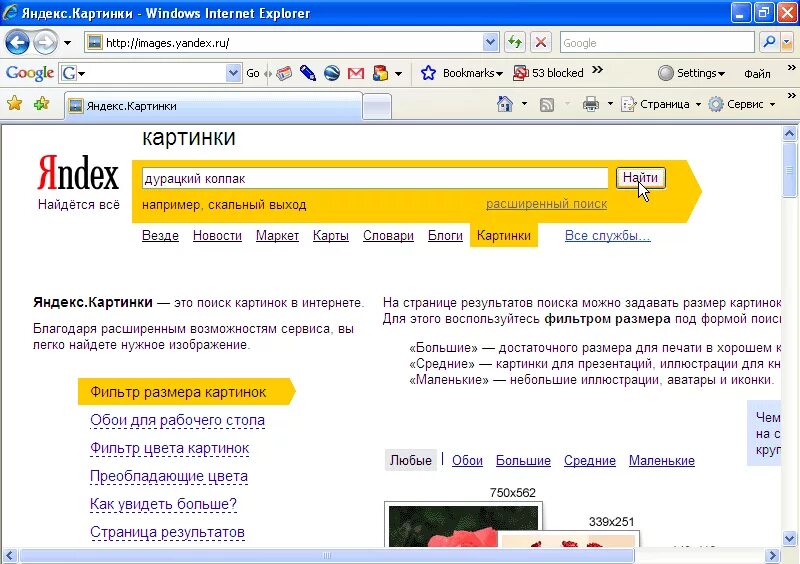Open the search provider dropdown arrow
Viewport: 800px width, 564px height.
(x=786, y=43)
